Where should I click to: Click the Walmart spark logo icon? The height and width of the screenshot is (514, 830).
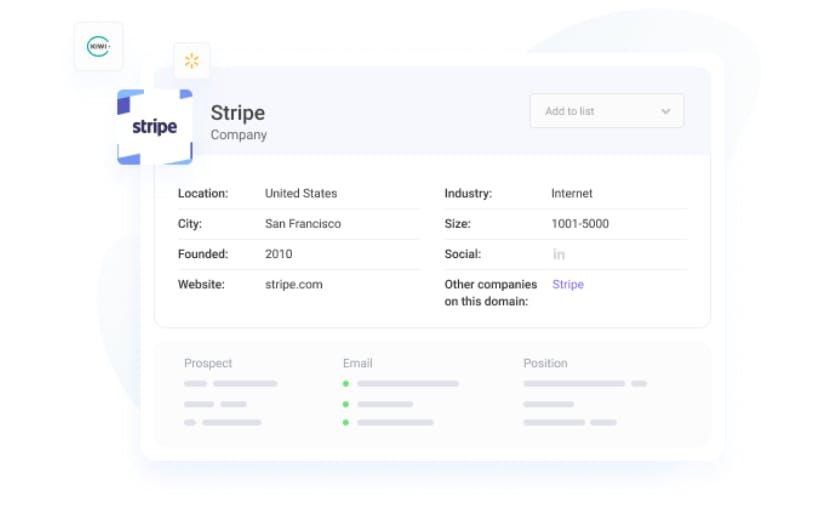(192, 61)
